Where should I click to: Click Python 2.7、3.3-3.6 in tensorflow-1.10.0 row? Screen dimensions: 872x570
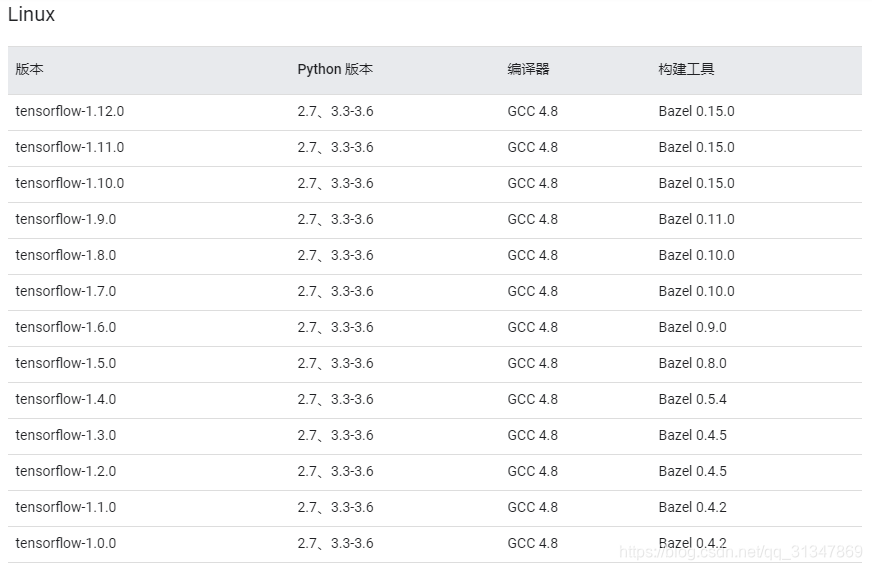(x=335, y=183)
